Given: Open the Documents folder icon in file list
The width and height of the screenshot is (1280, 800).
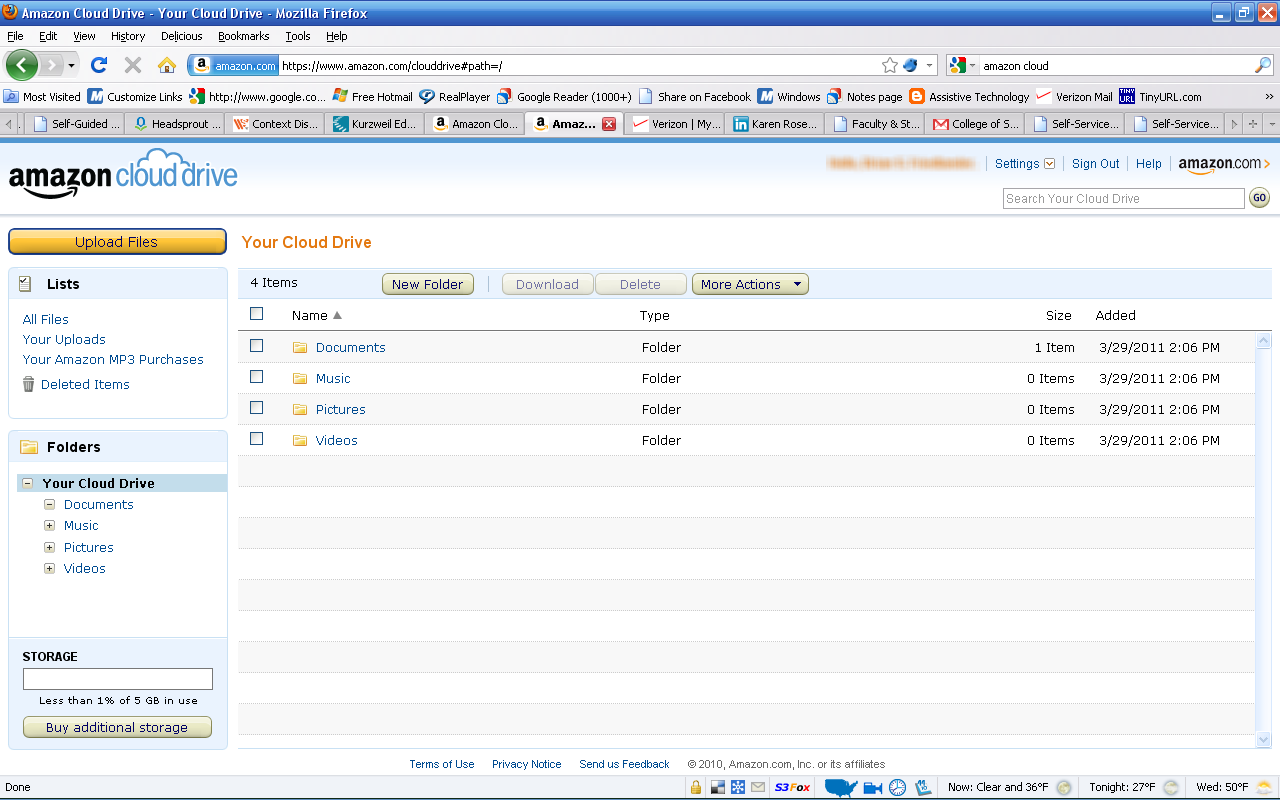Looking at the screenshot, I should [x=300, y=347].
